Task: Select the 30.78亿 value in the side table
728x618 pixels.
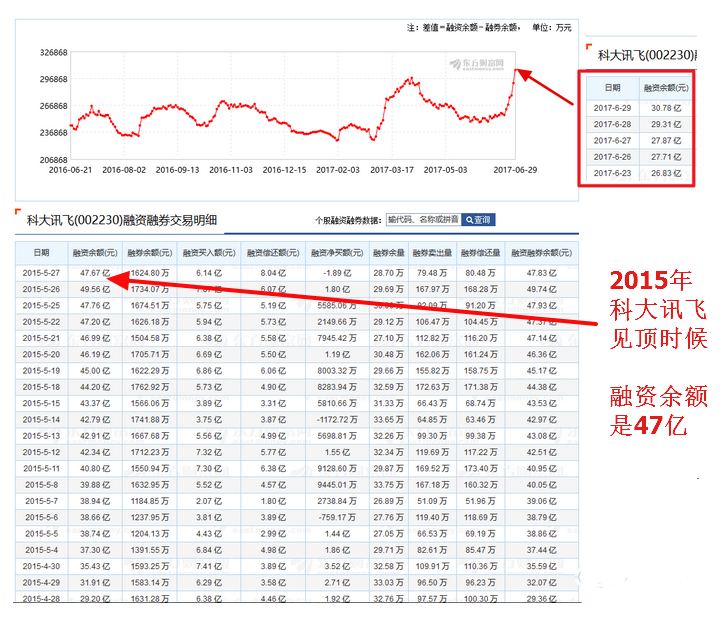Action: coord(666,108)
